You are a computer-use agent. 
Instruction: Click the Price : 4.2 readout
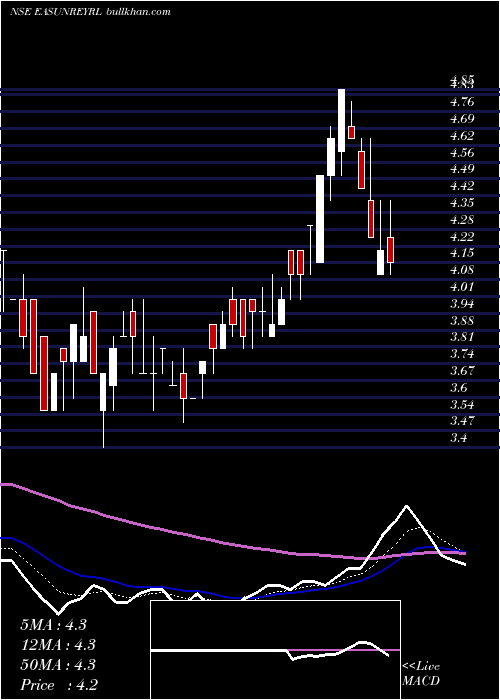pos(59,685)
